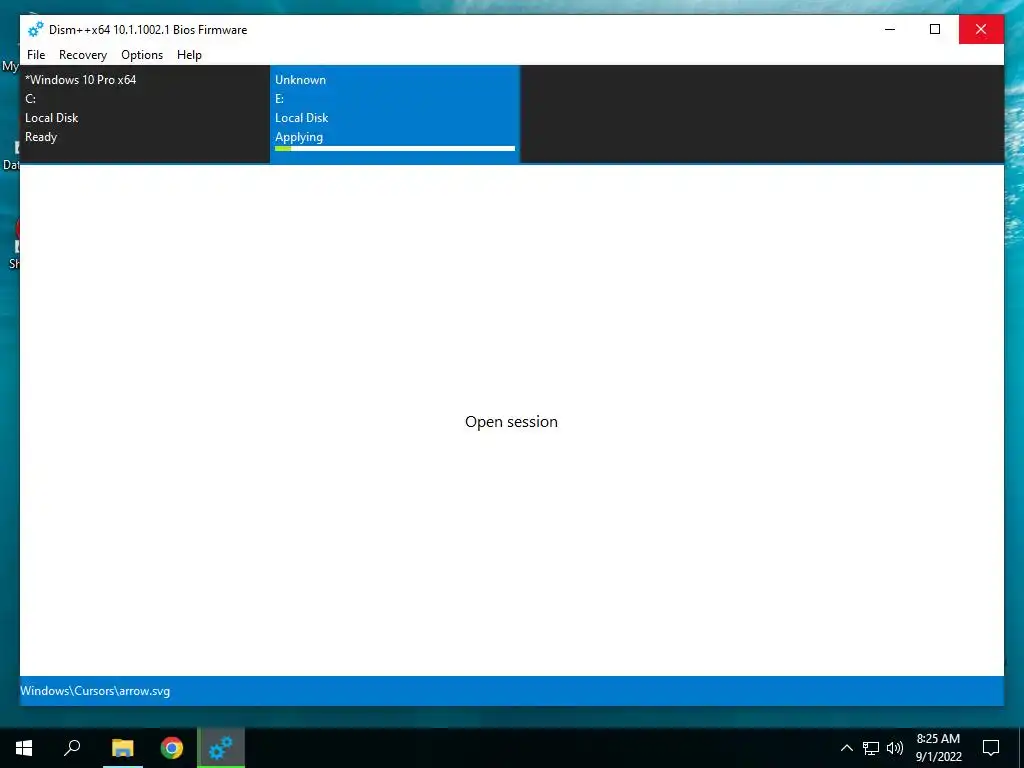Close the Dism++ window
Screen dimensions: 1024x768
981,29
